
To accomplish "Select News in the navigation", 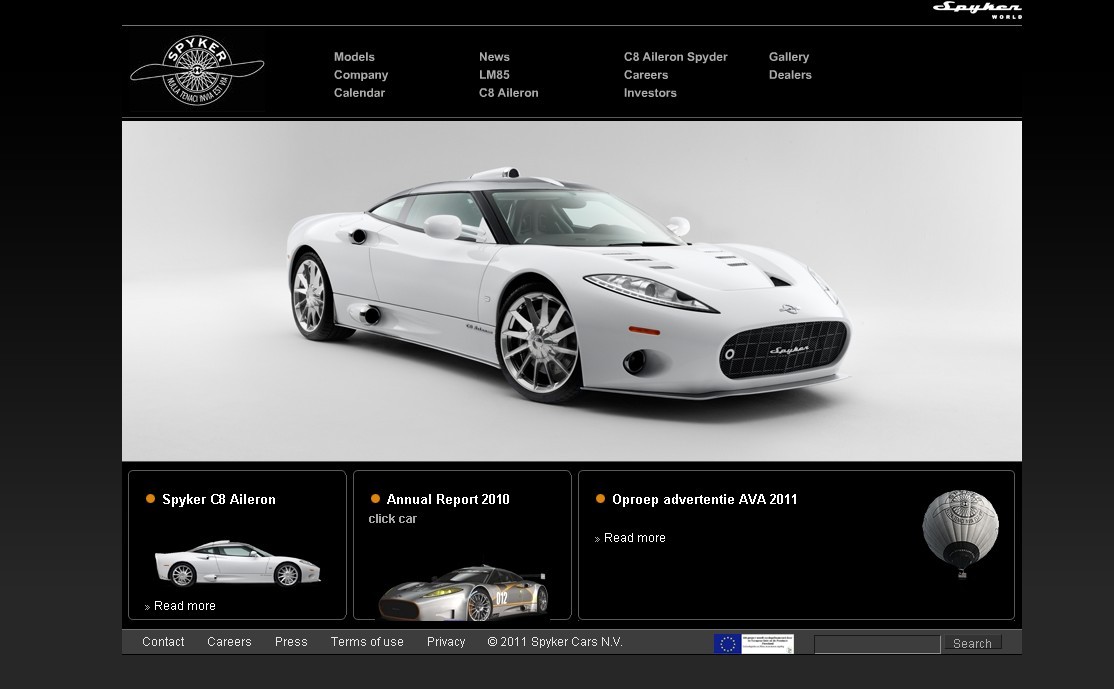I will 494,57.
